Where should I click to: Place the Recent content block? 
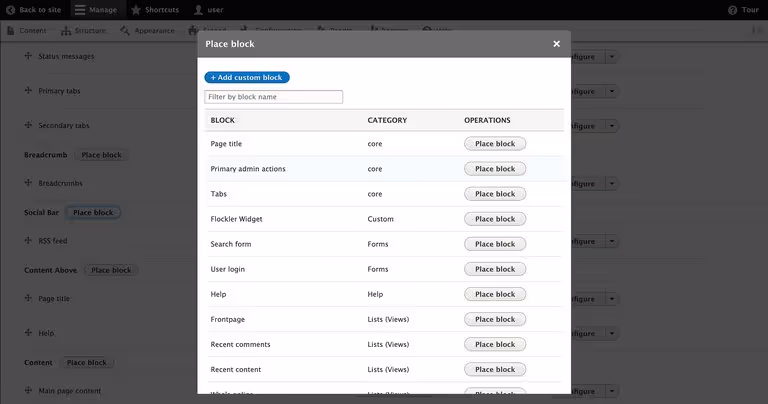[x=495, y=369]
